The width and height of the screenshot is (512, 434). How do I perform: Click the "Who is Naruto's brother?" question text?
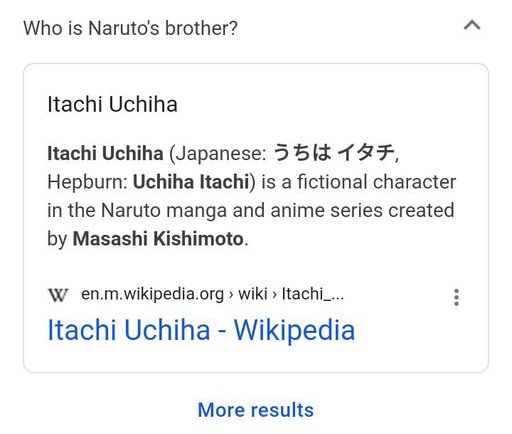[x=131, y=28]
